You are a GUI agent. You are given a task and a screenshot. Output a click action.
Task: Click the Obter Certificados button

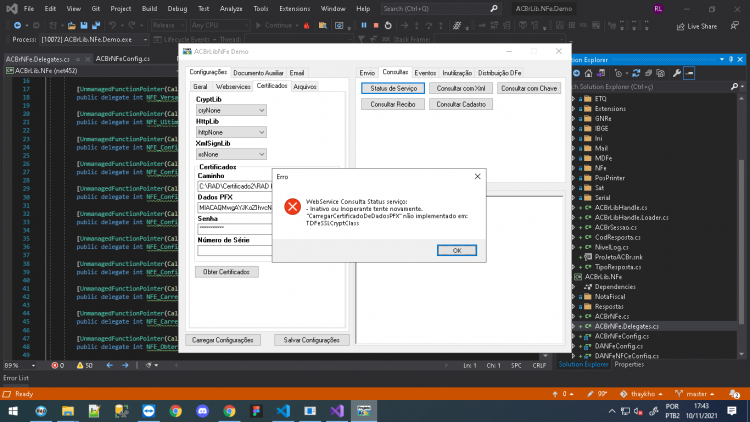coord(226,272)
